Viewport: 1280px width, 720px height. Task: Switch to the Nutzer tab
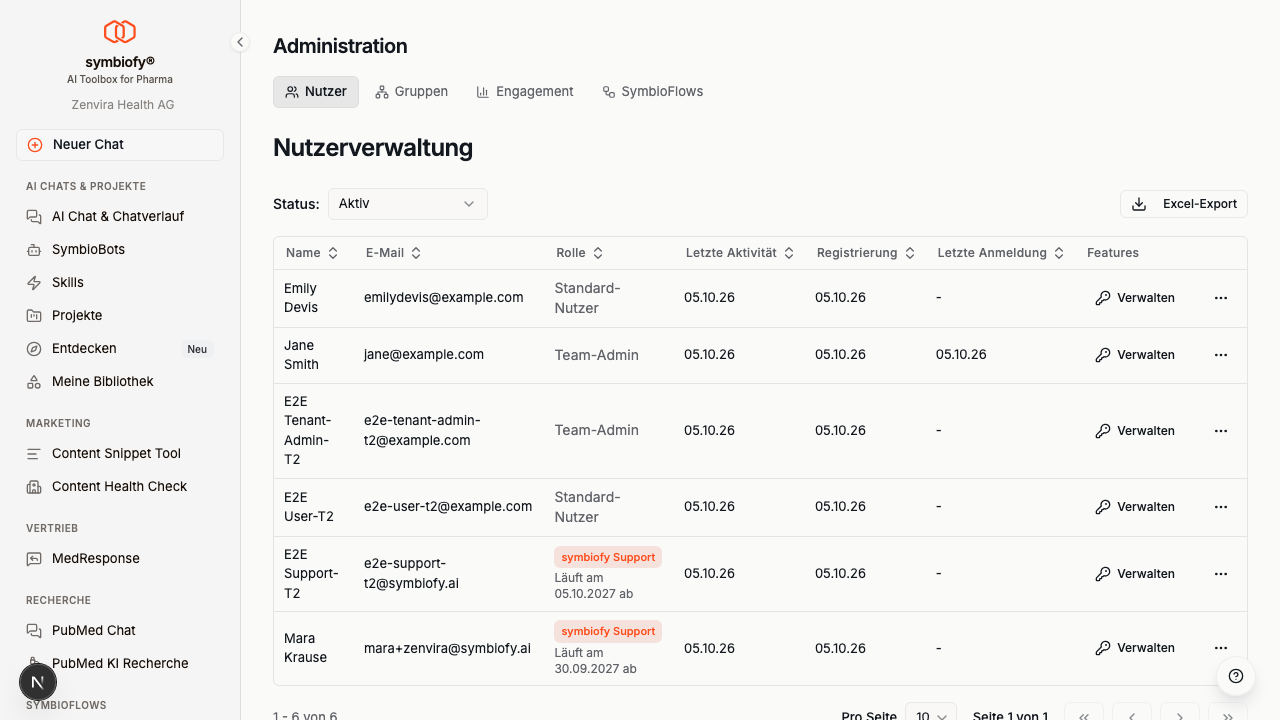[x=316, y=92]
